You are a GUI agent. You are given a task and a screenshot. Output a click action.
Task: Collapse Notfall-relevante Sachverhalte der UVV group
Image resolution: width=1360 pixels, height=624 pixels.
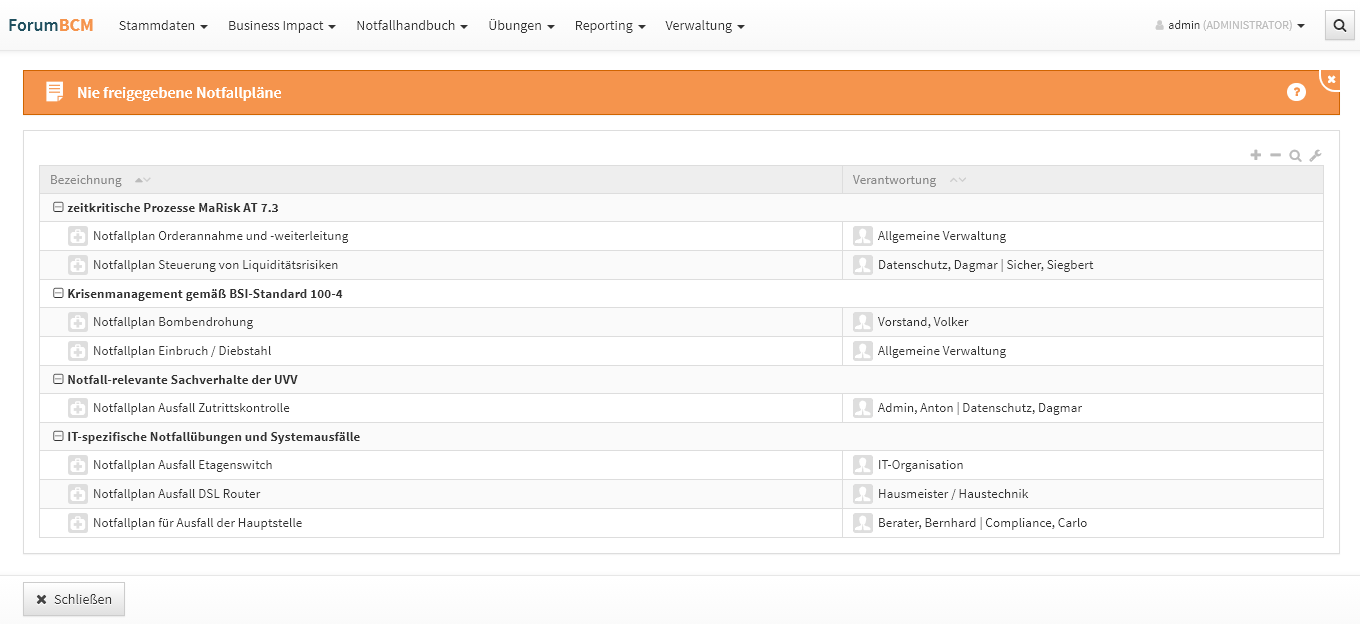click(x=58, y=380)
